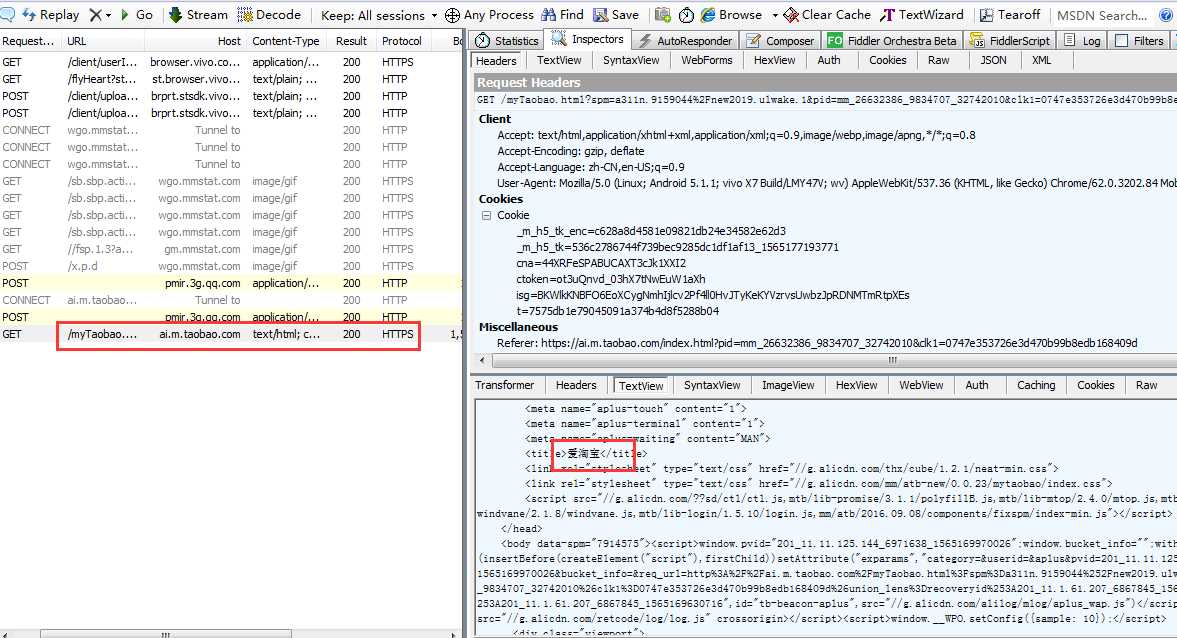
Task: Click the Tearoff toolbar button
Action: pos(1010,14)
